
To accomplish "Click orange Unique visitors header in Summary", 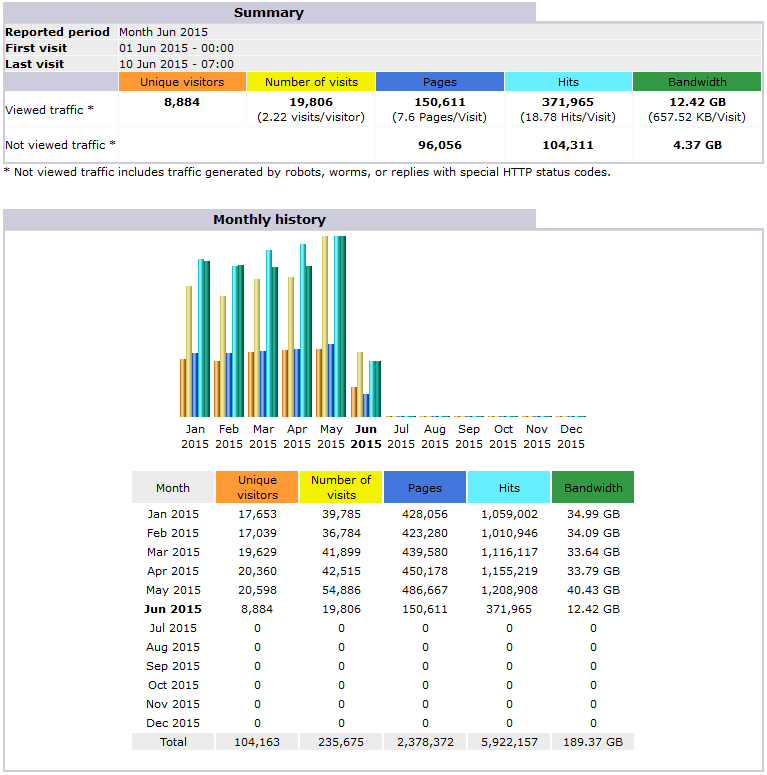I will click(x=182, y=82).
